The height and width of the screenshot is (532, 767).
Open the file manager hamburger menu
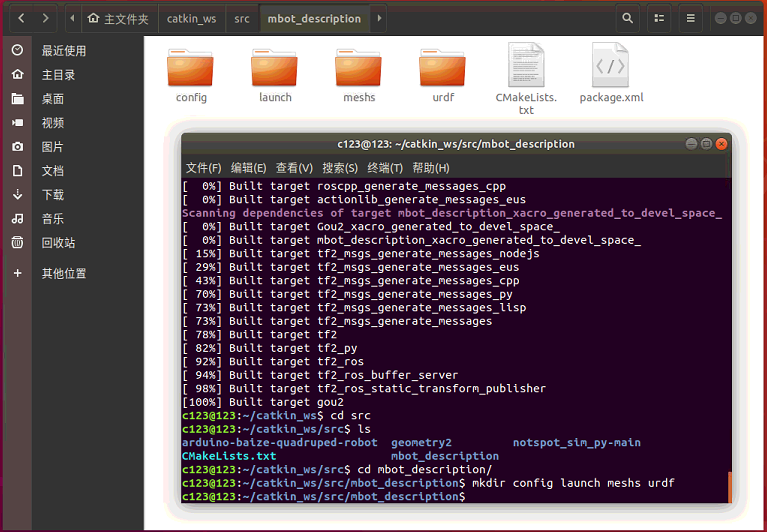point(690,19)
